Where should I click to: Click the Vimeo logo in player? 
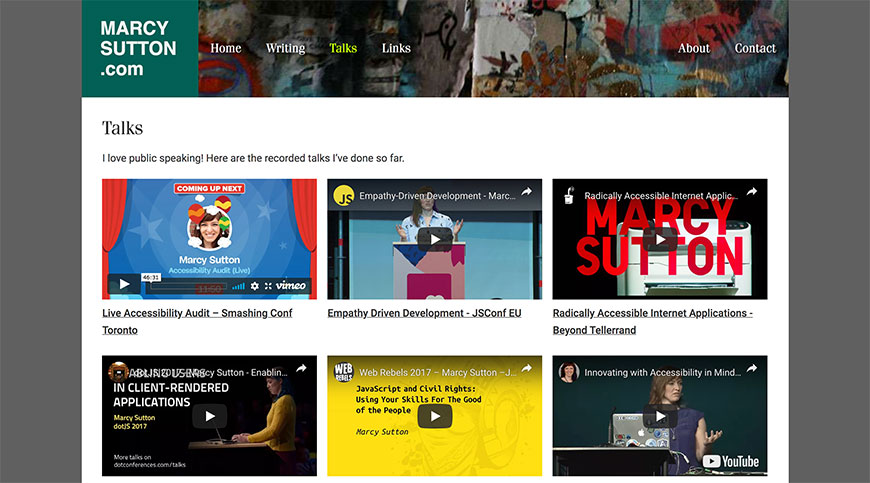pyautogui.click(x=291, y=286)
